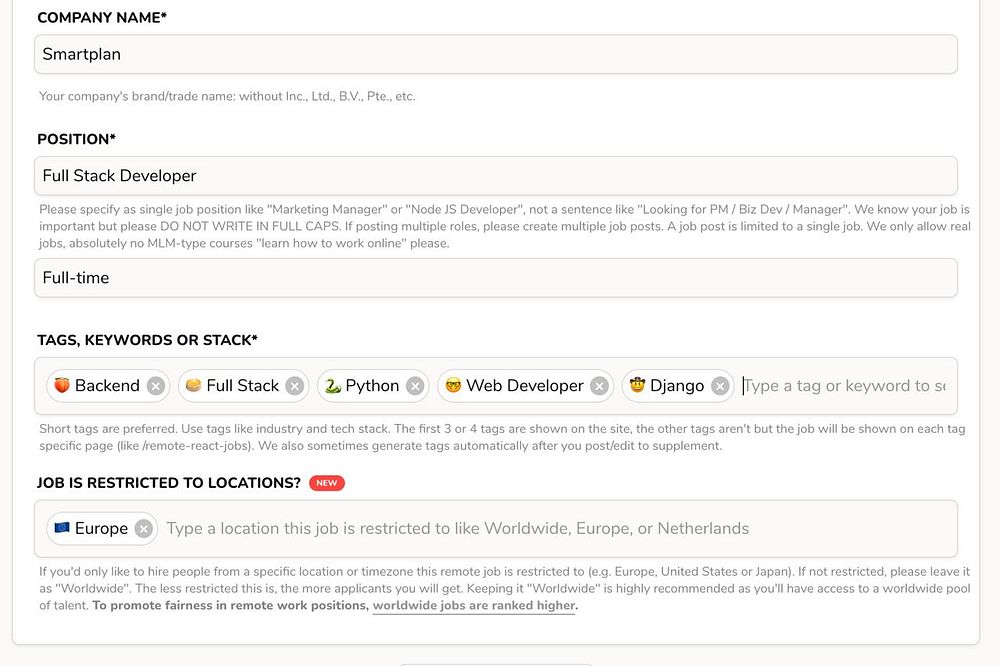Click the EU flag icon on Europe tag
The width and height of the screenshot is (1000, 666).
[62, 528]
